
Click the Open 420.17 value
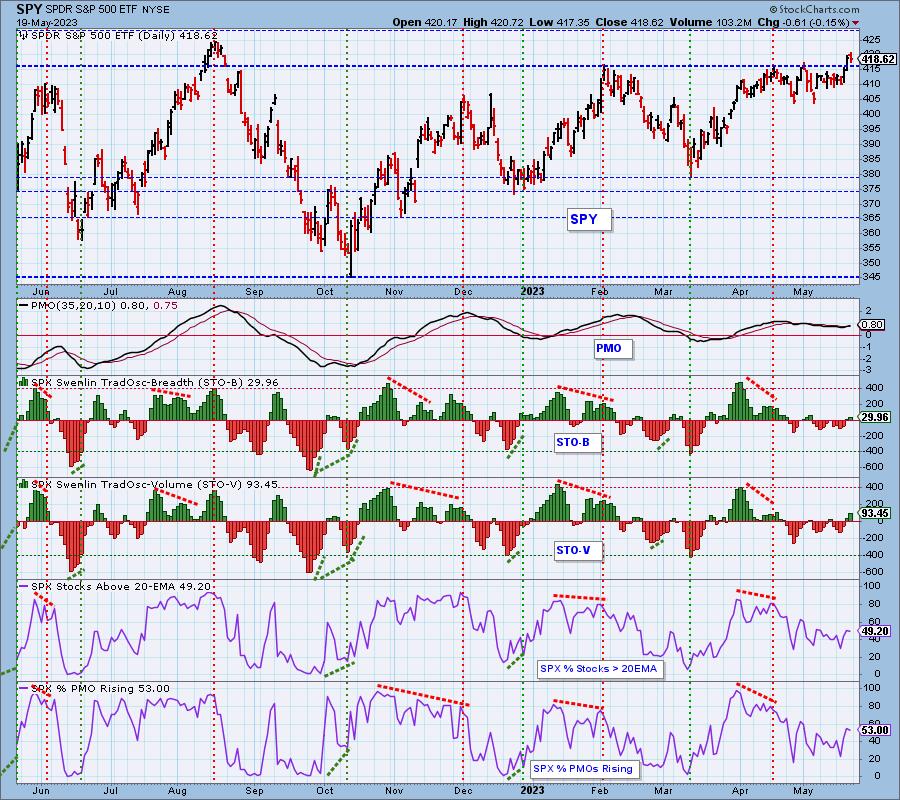[x=425, y=22]
